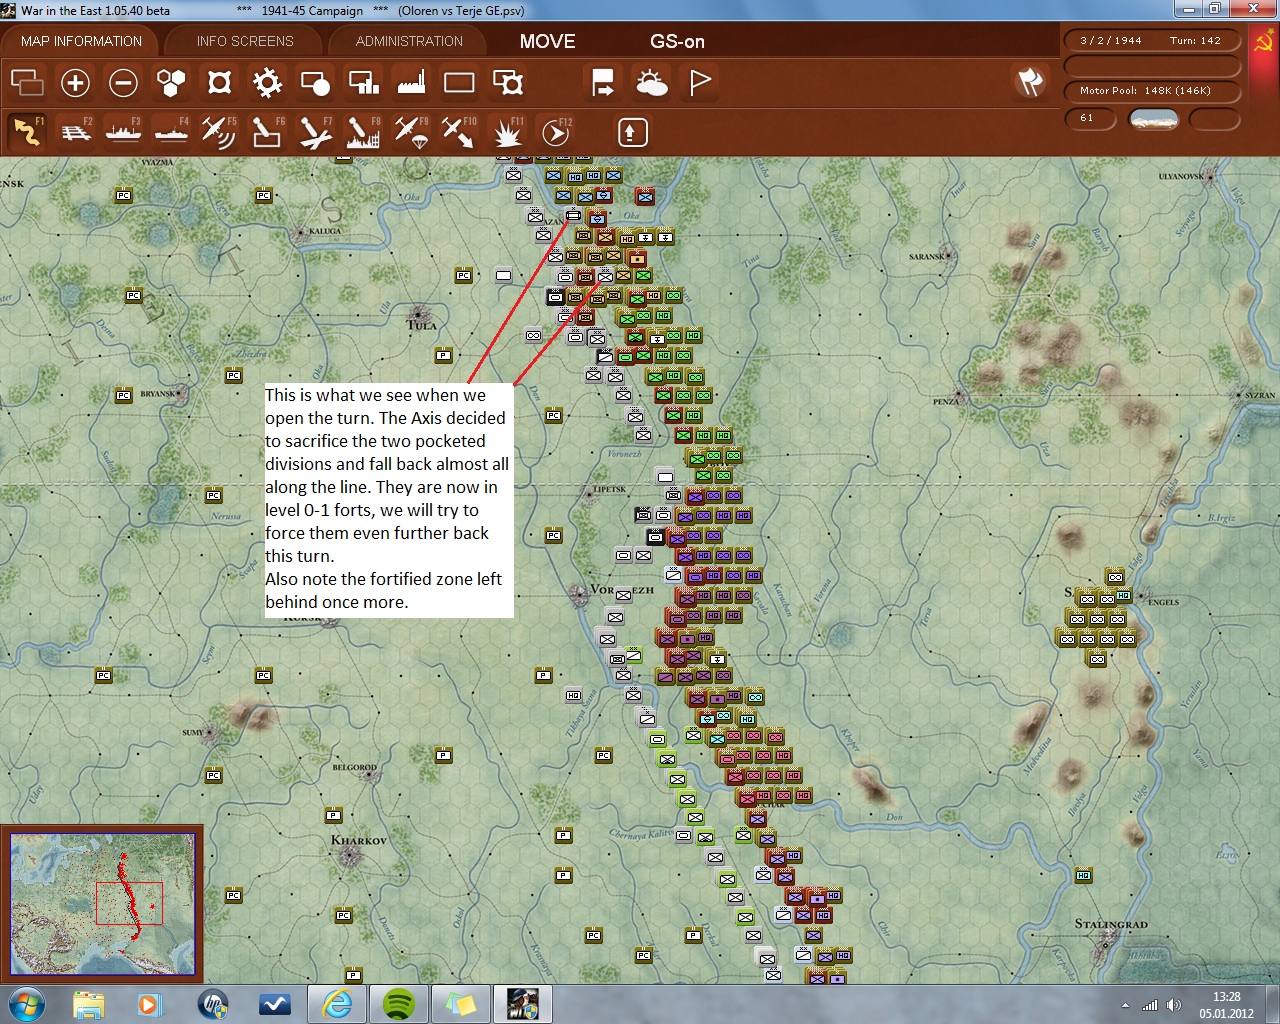Select the F9 air transport mode
The image size is (1280, 1024).
pyautogui.click(x=412, y=131)
